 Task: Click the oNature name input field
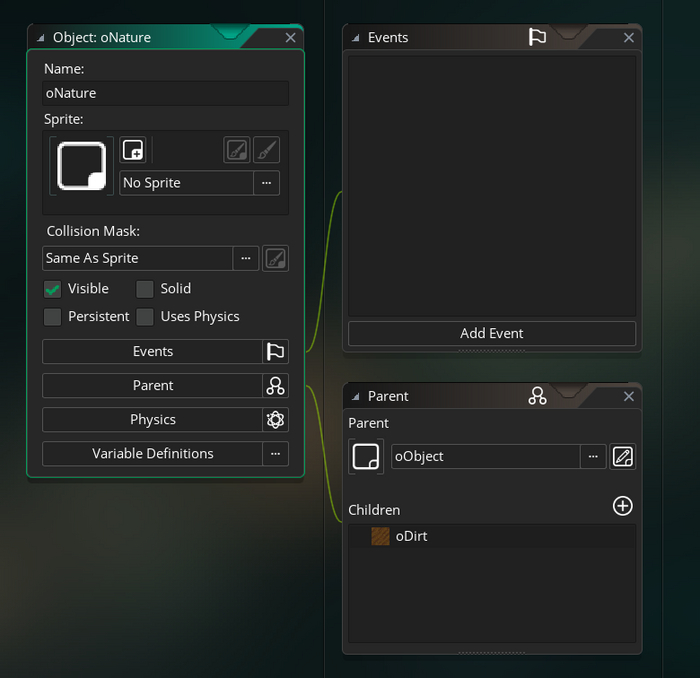click(x=166, y=93)
